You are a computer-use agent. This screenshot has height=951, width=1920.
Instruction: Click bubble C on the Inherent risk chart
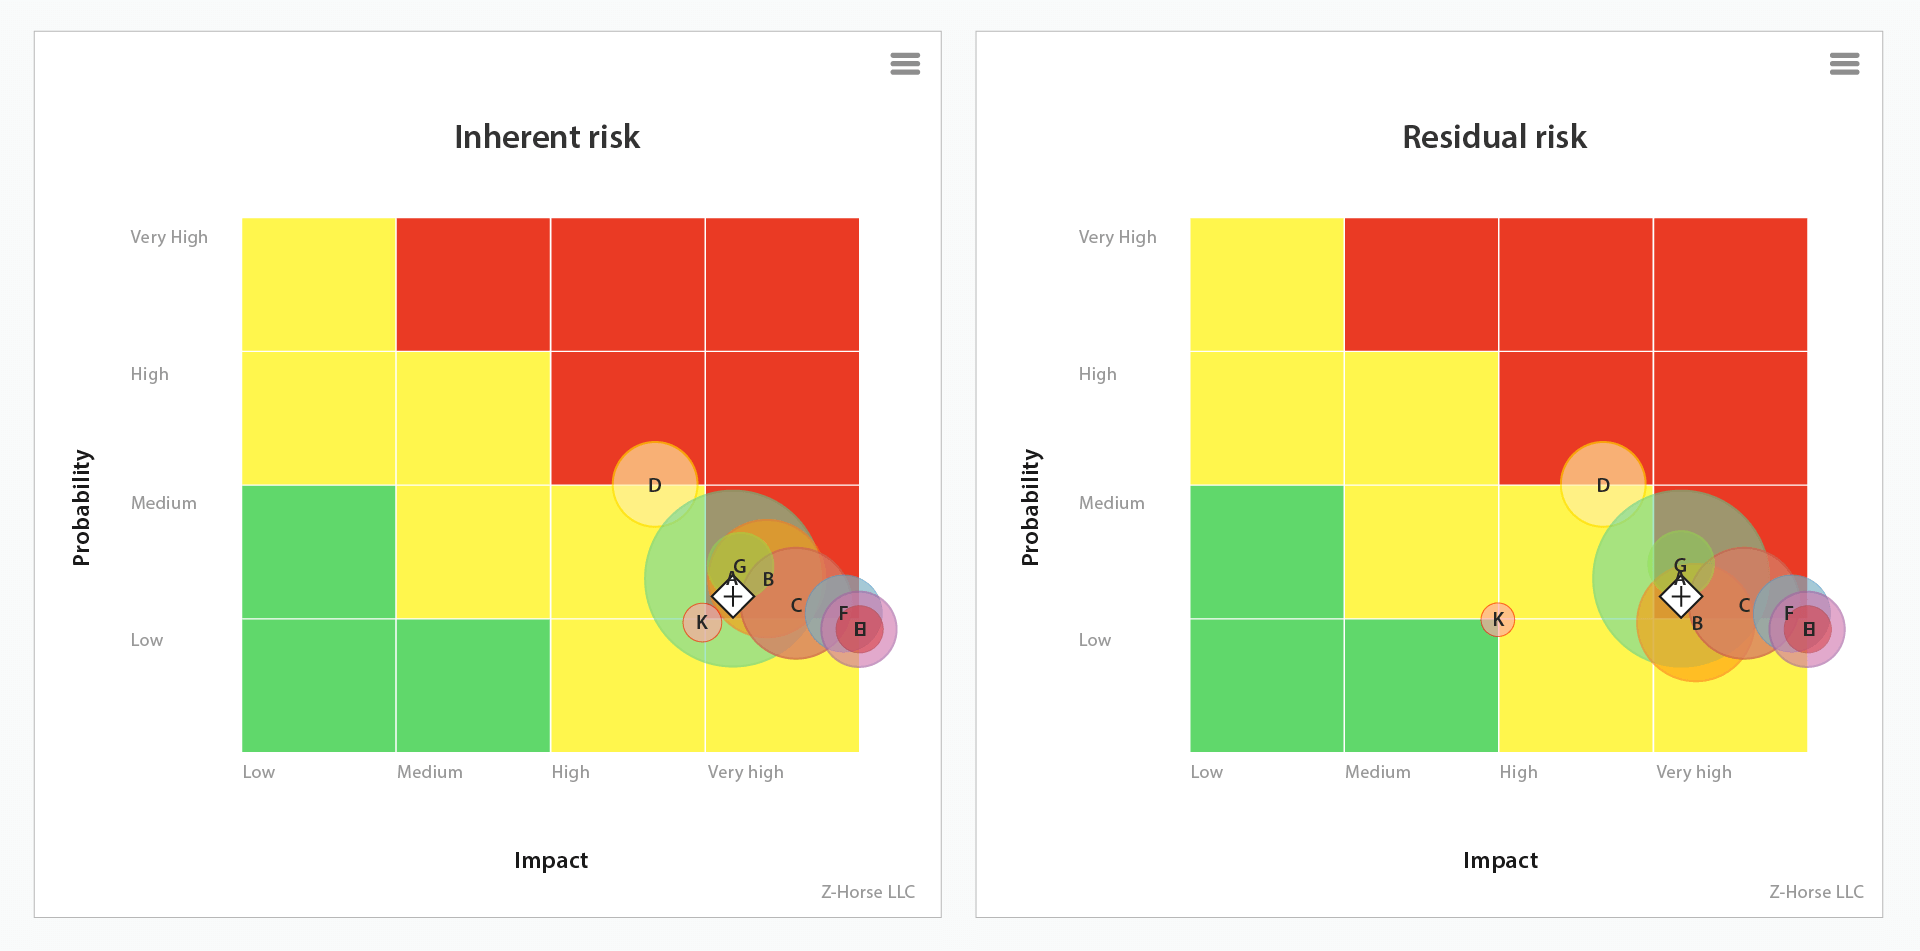[796, 605]
